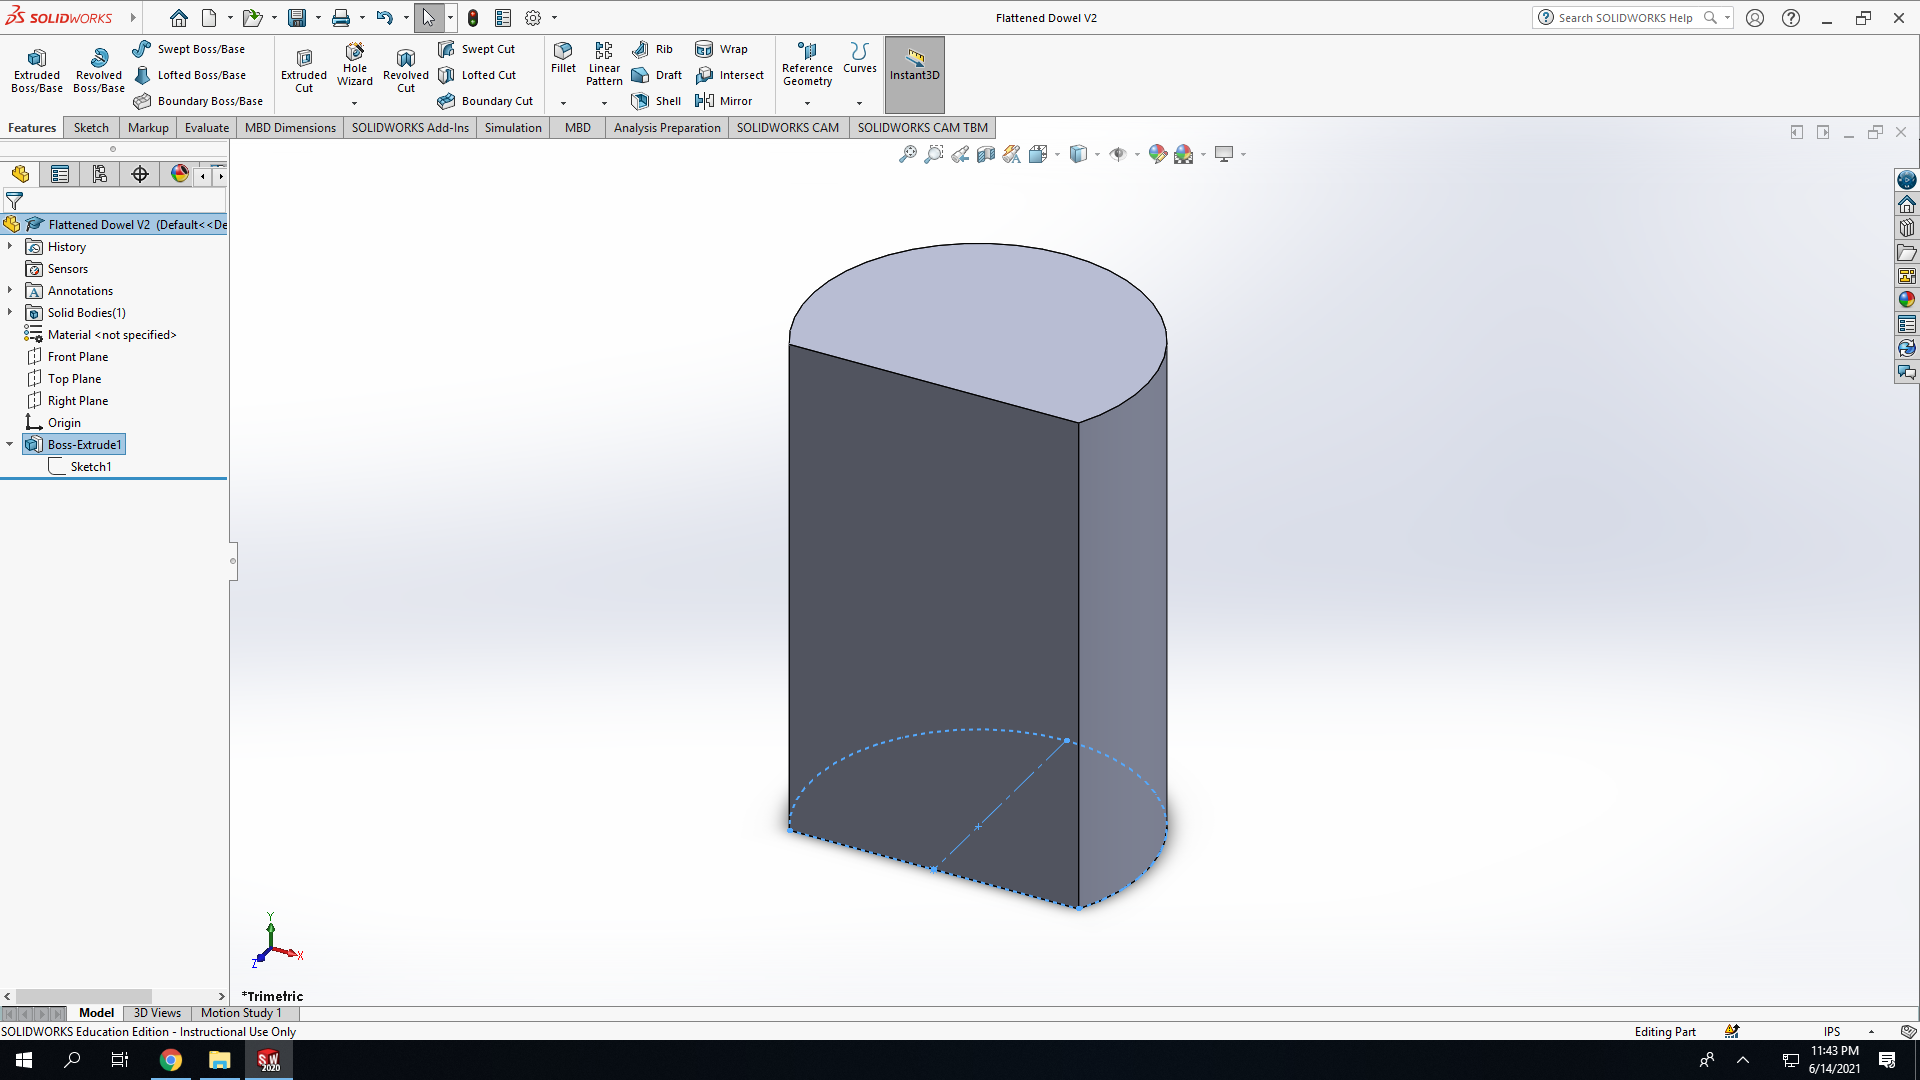
Task: Click the Rib tool
Action: 653,49
